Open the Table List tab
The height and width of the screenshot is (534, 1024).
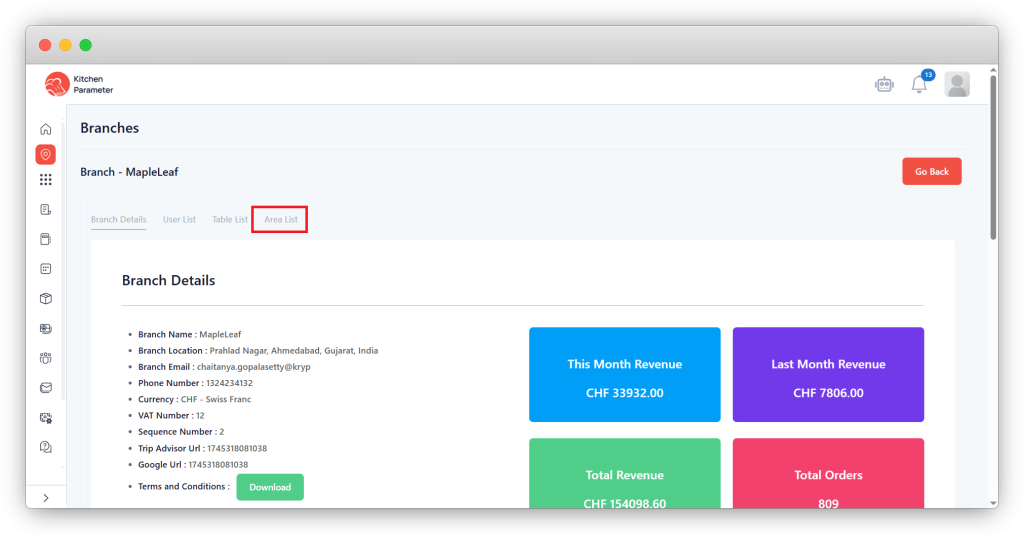click(x=229, y=219)
